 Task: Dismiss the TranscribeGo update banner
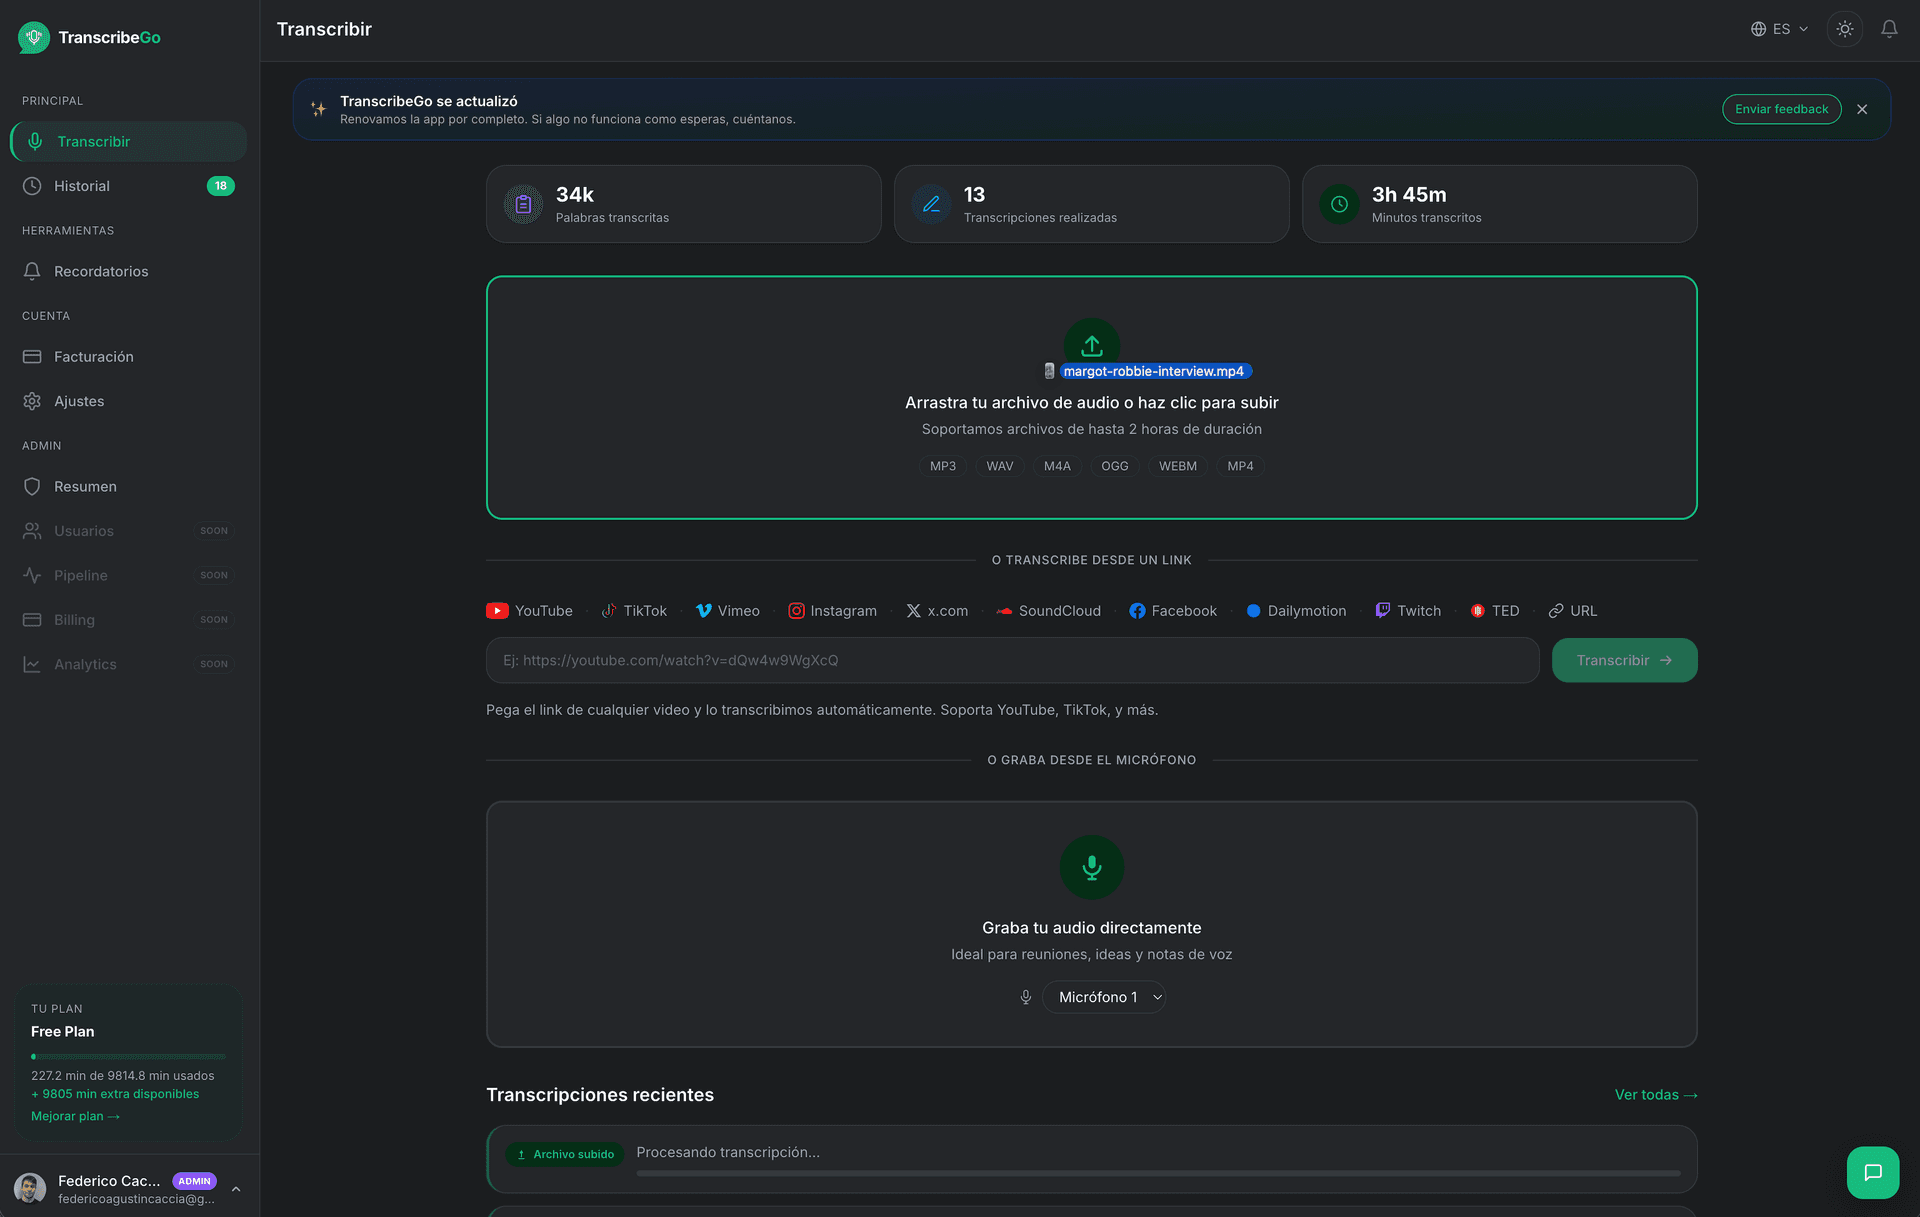click(1861, 110)
